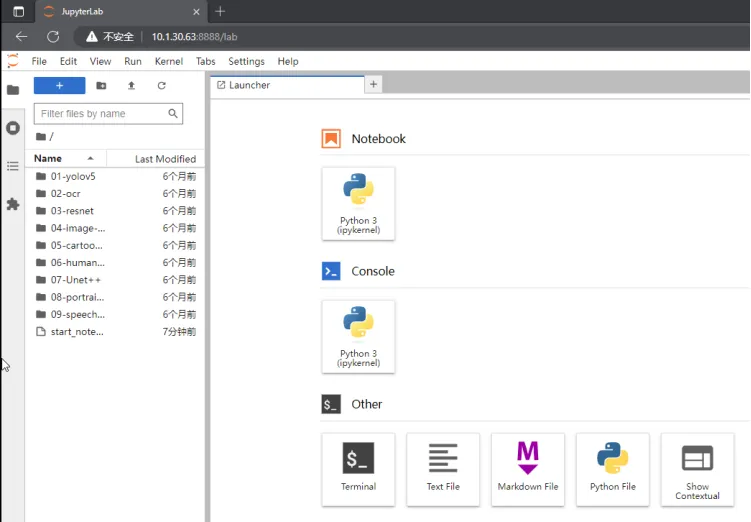This screenshot has width=751, height=522.
Task: Close the JupyterLab browser tab
Action: pos(196,12)
